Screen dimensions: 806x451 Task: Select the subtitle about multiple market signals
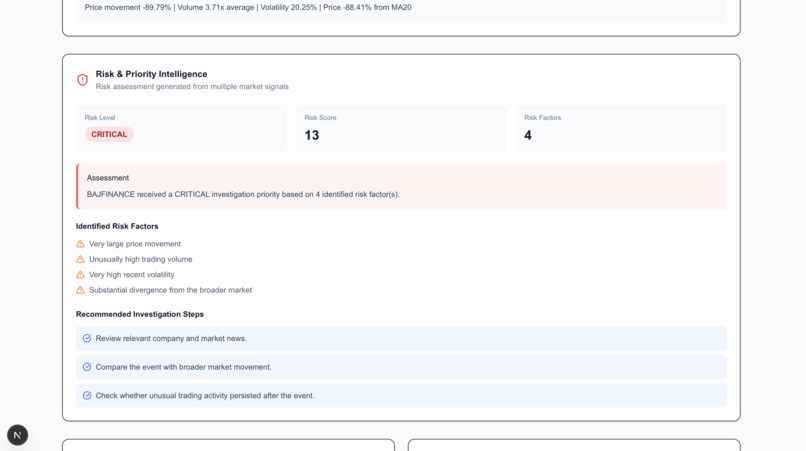(192, 86)
